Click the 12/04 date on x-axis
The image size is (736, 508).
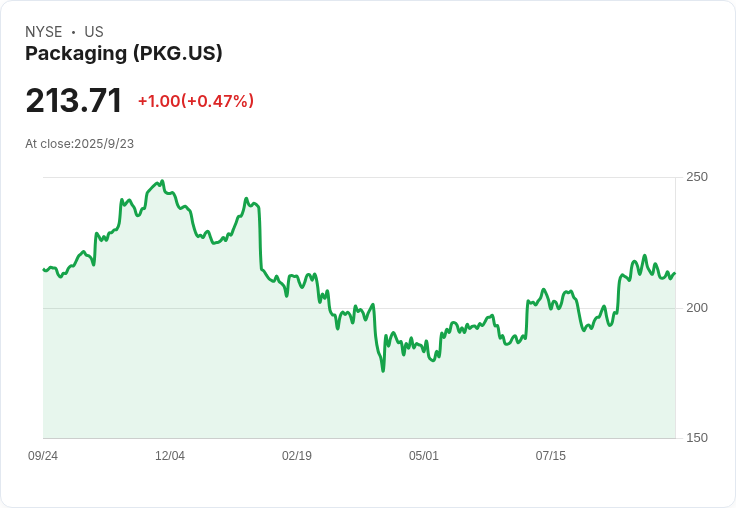click(170, 456)
